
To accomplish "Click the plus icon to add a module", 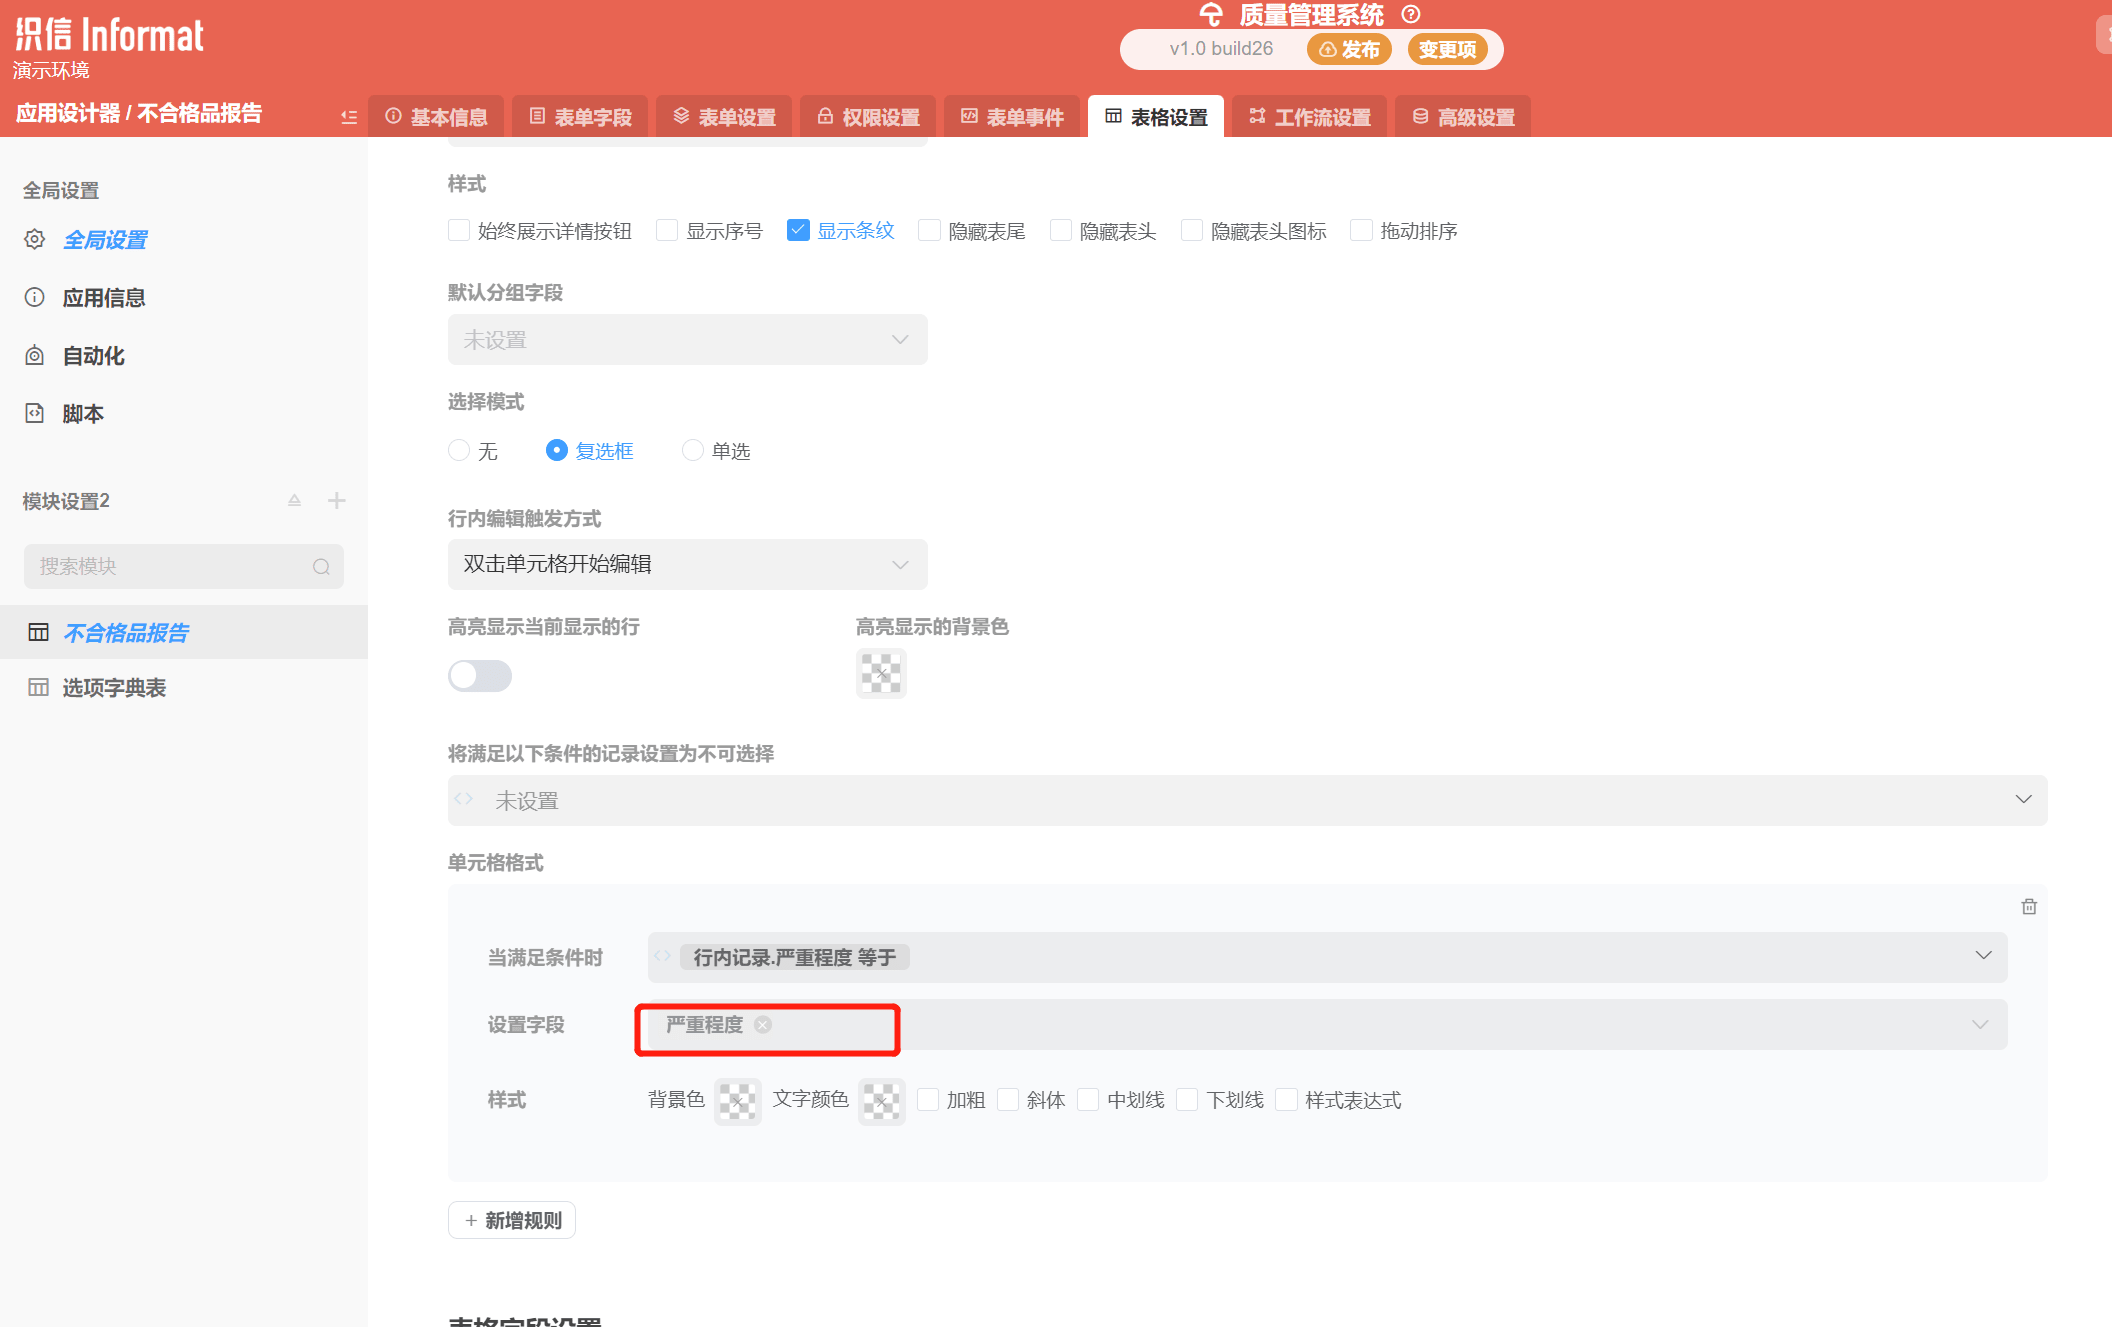I will coord(337,500).
